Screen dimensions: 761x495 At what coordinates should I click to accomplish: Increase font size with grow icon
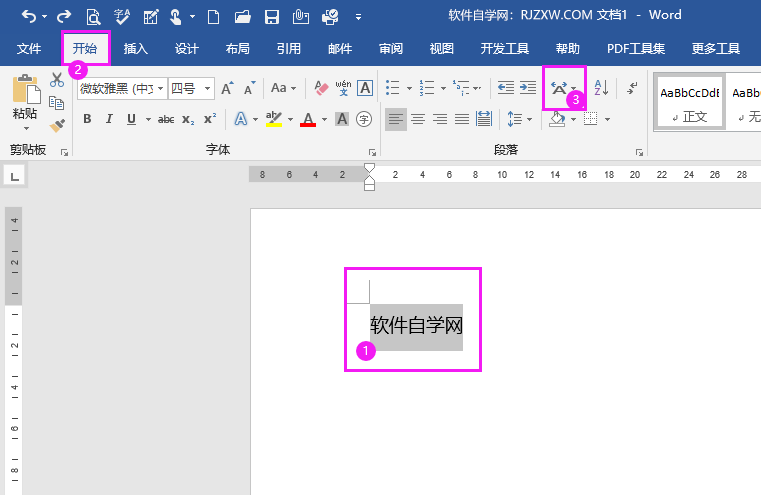pyautogui.click(x=227, y=89)
